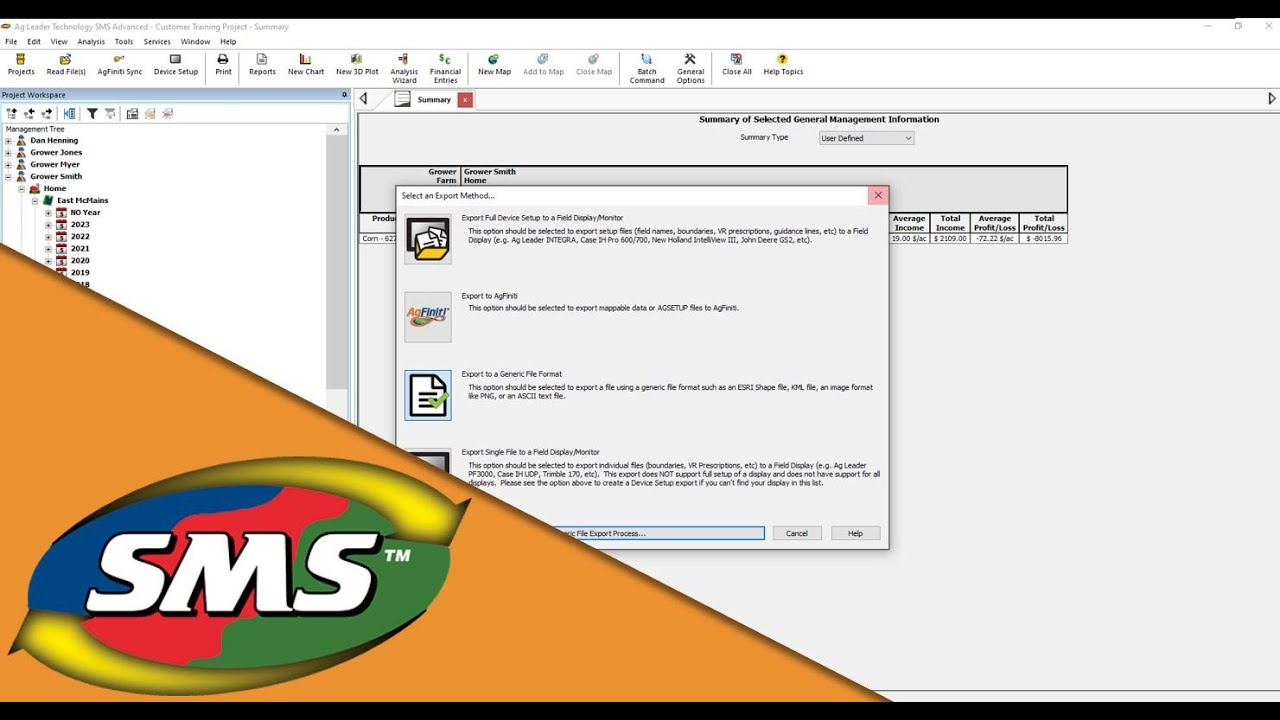Open the Edit menu
Image resolution: width=1280 pixels, height=720 pixels.
click(34, 42)
